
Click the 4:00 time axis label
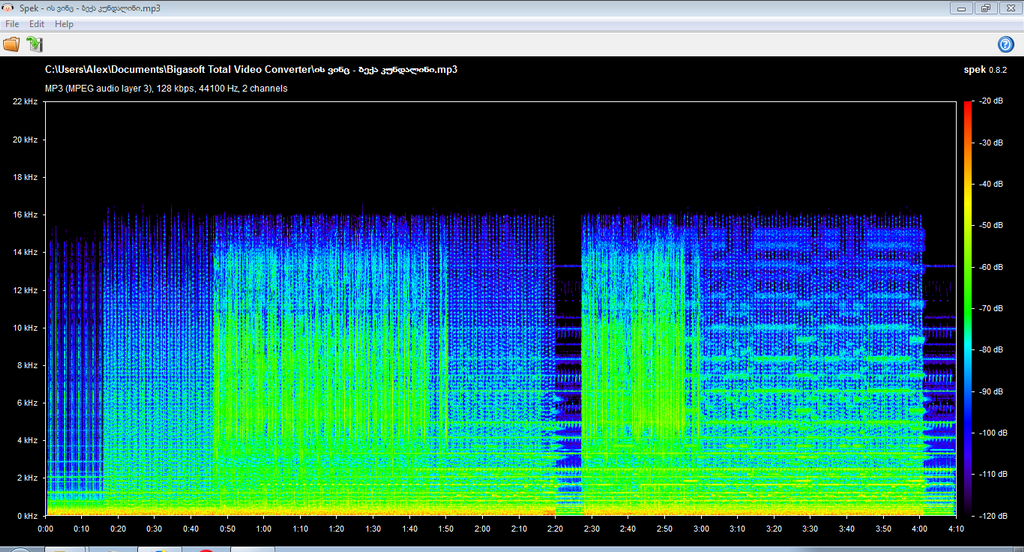click(x=919, y=529)
